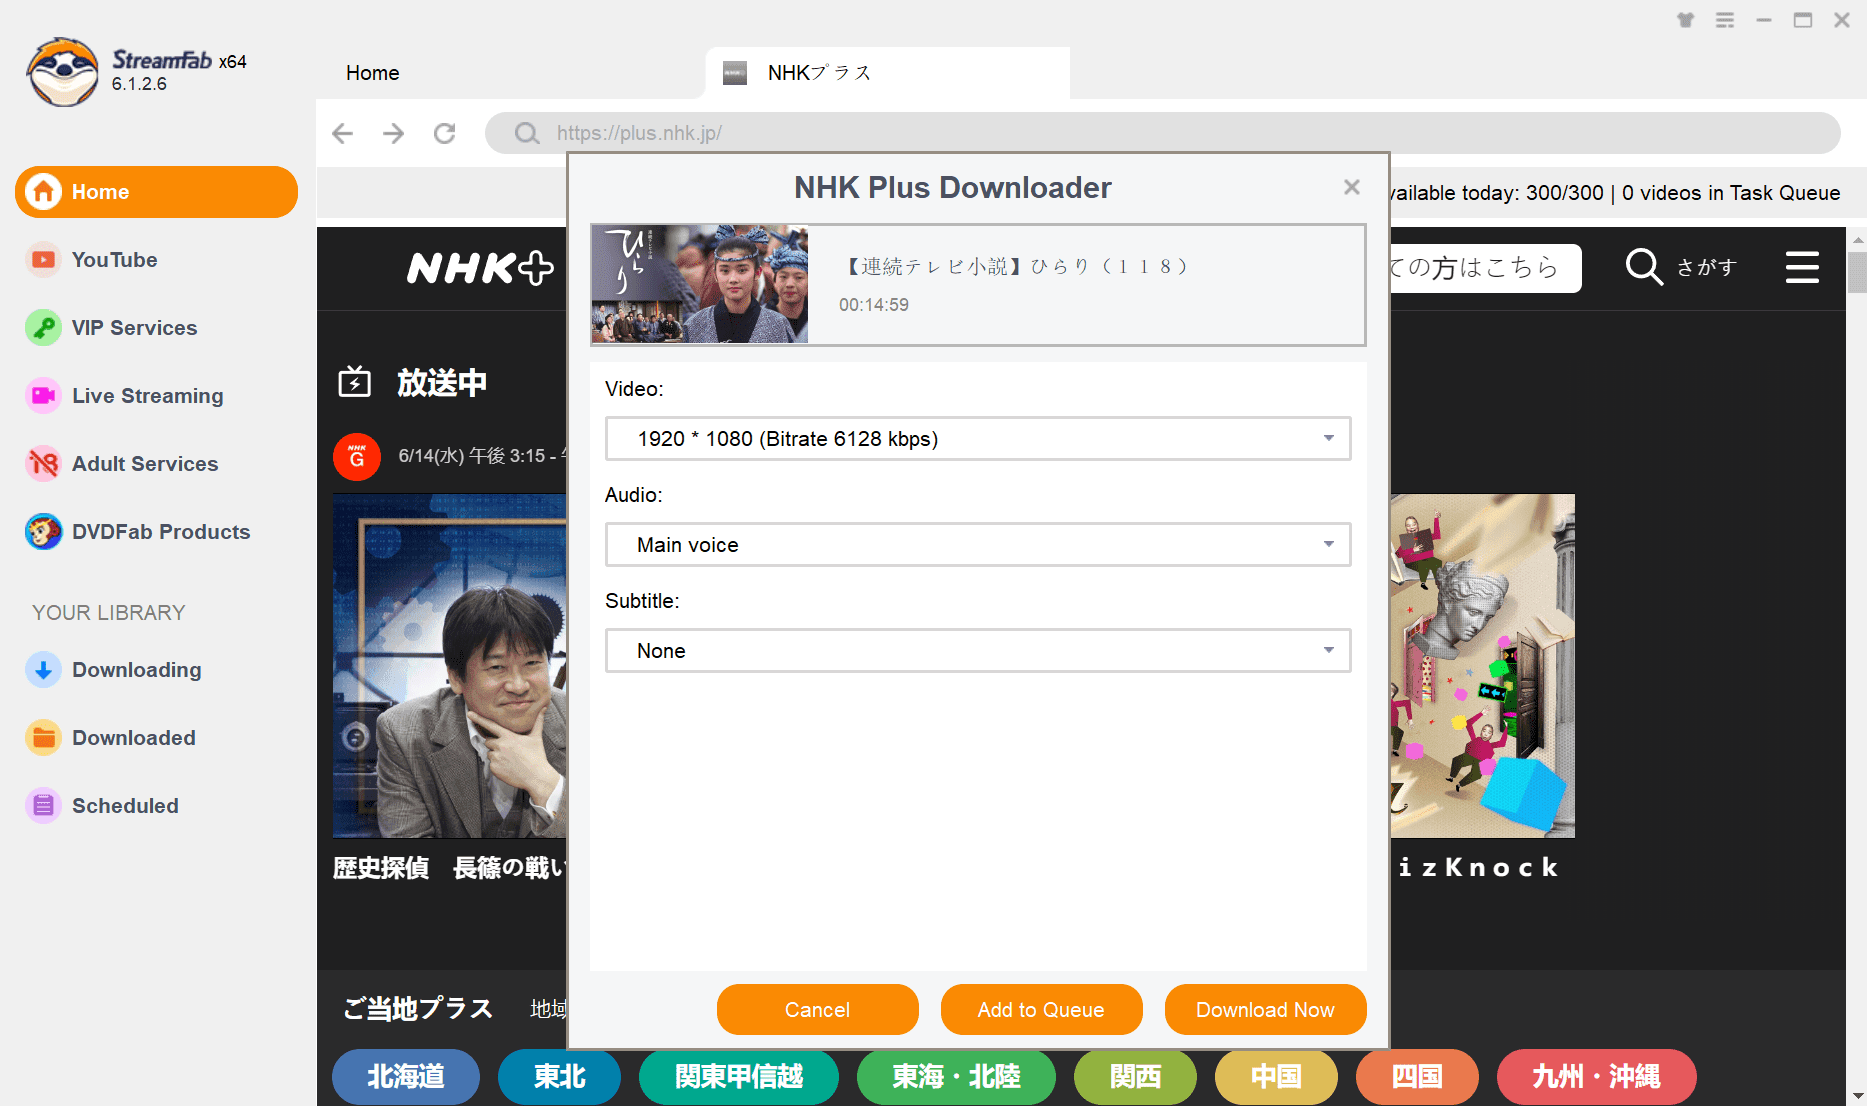
Task: Click the 方はこちら banner button
Action: pos(1485,268)
